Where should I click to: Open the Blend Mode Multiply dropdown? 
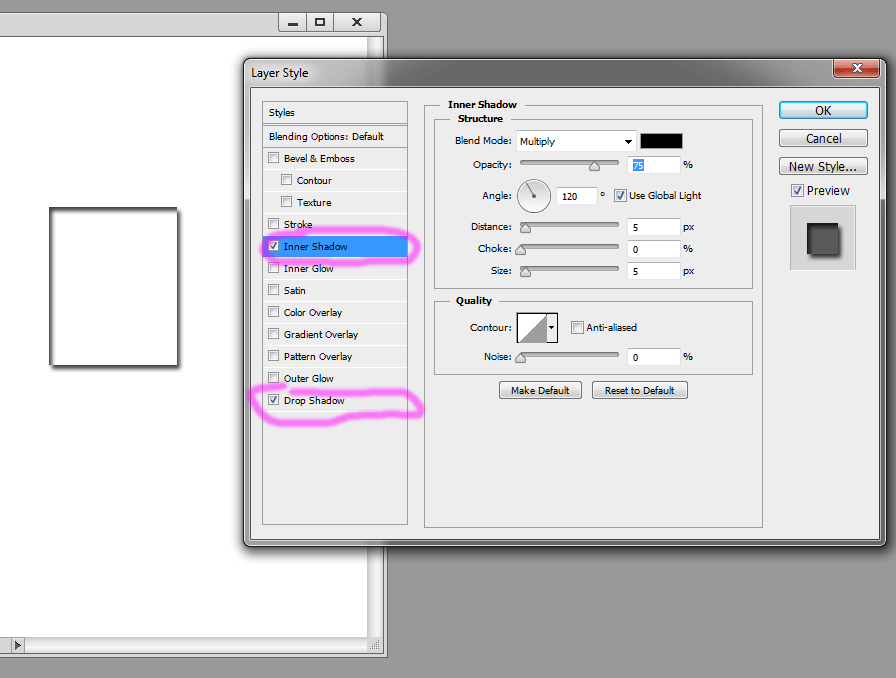576,141
